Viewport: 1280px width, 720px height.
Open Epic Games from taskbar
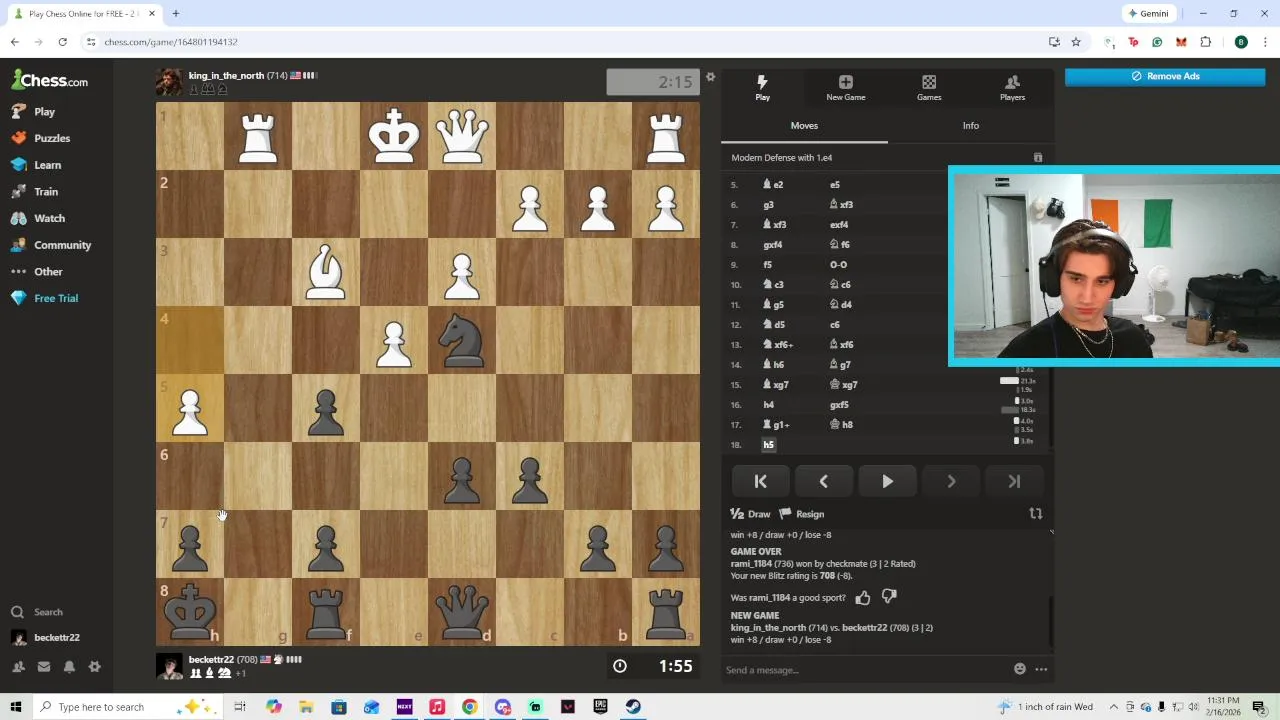600,707
